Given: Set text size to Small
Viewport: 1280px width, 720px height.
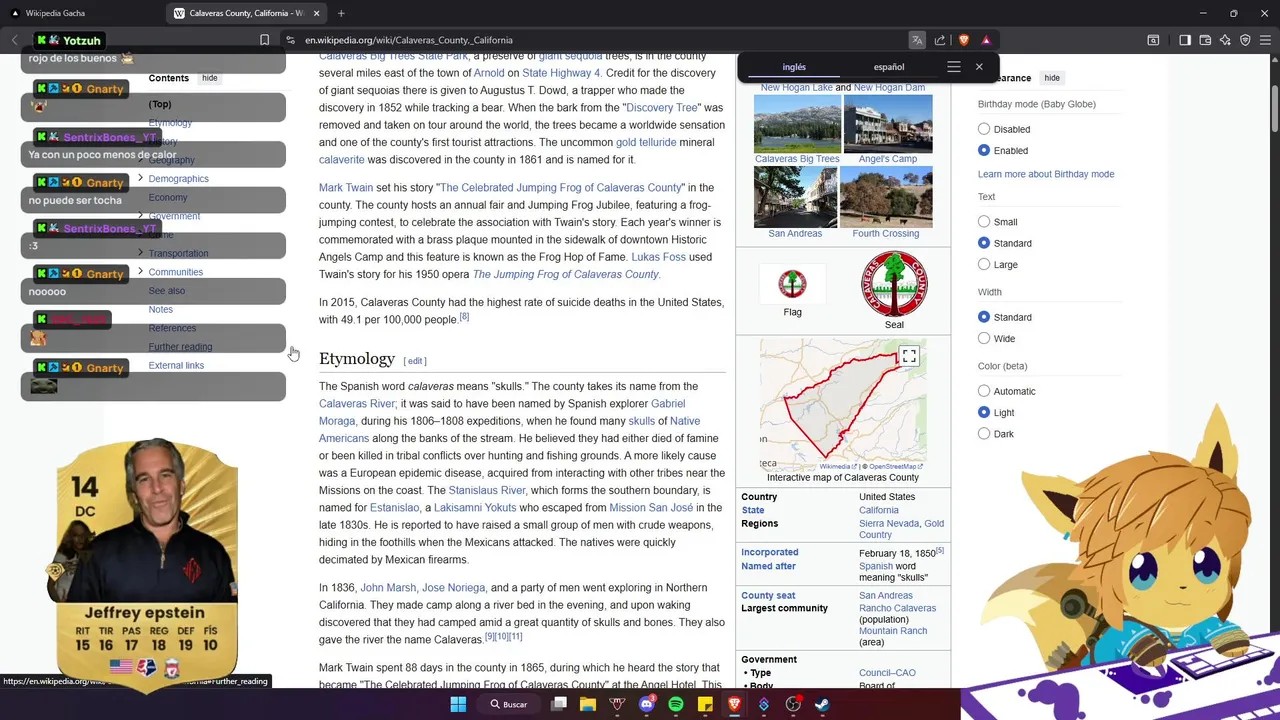Looking at the screenshot, I should coord(984,222).
